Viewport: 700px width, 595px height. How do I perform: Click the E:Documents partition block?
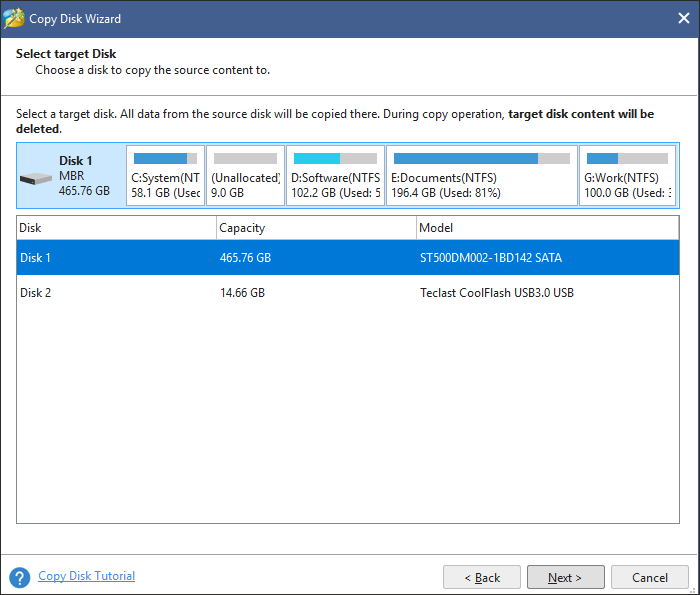tap(482, 175)
